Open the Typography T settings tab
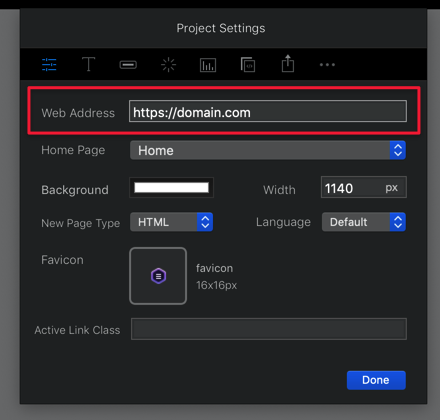Screen dimensions: 440x420 tap(88, 64)
